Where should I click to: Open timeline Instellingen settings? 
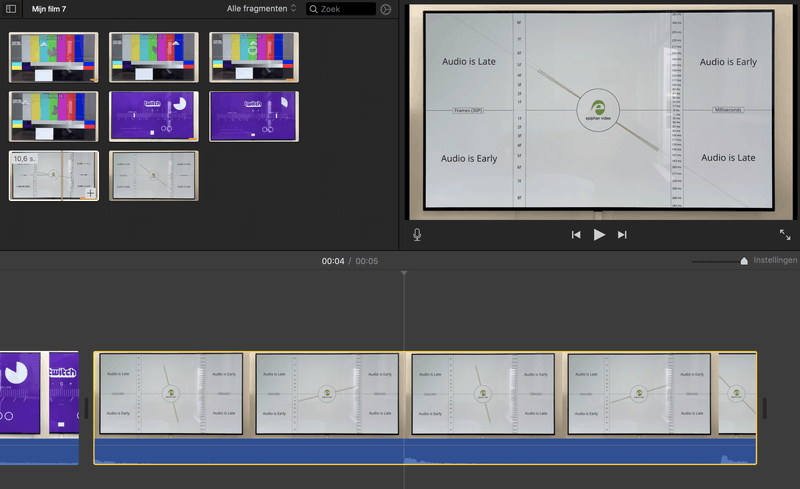click(775, 260)
